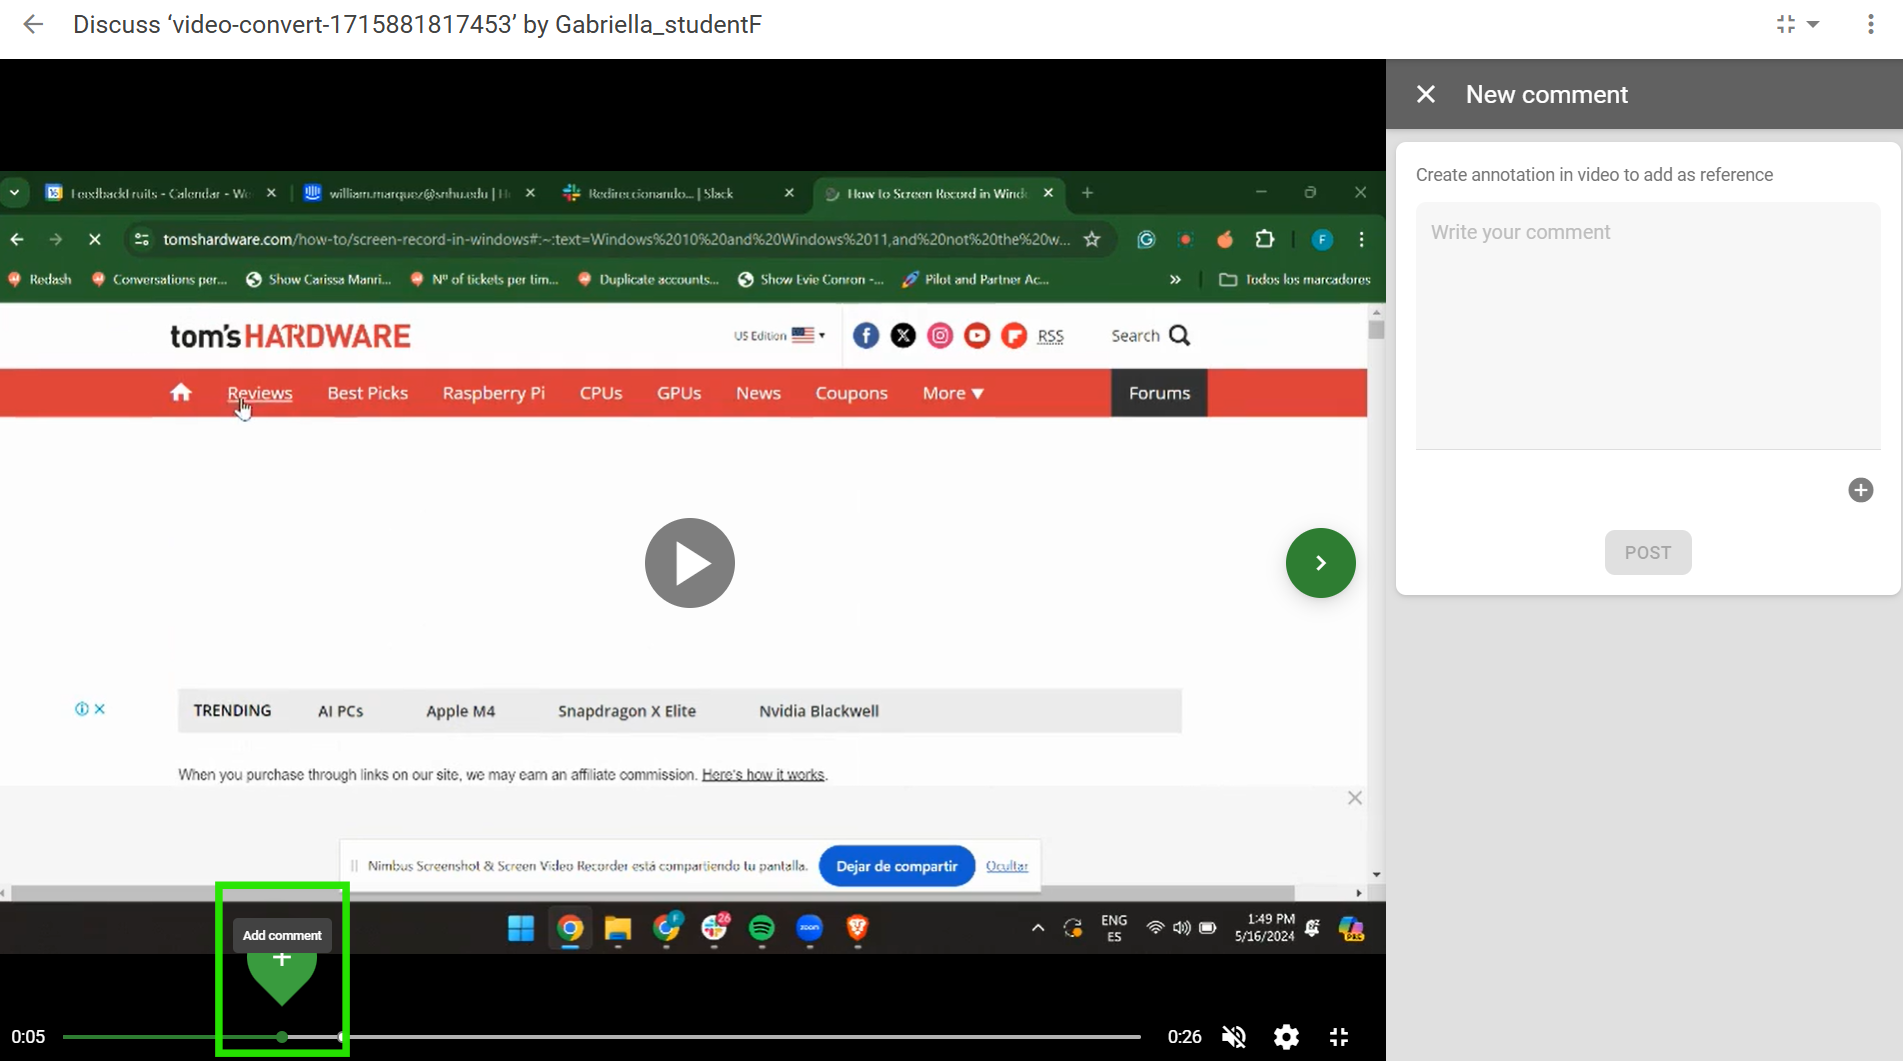The width and height of the screenshot is (1903, 1061).
Task: Stop loading the page with X button
Action: (x=95, y=239)
